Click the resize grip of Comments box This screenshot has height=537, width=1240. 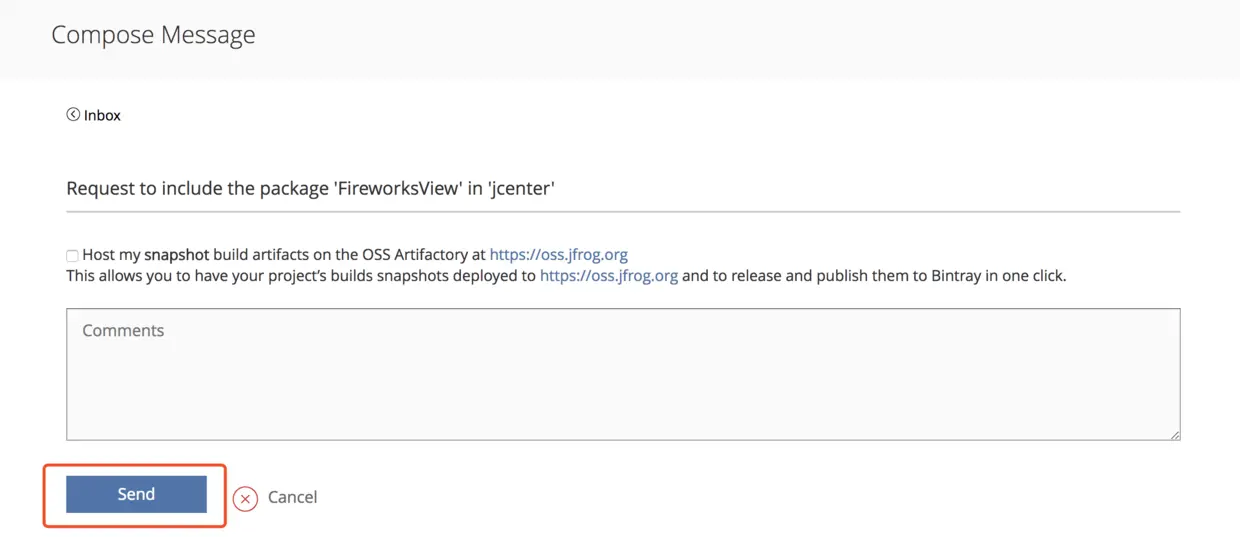pyautogui.click(x=1175, y=434)
